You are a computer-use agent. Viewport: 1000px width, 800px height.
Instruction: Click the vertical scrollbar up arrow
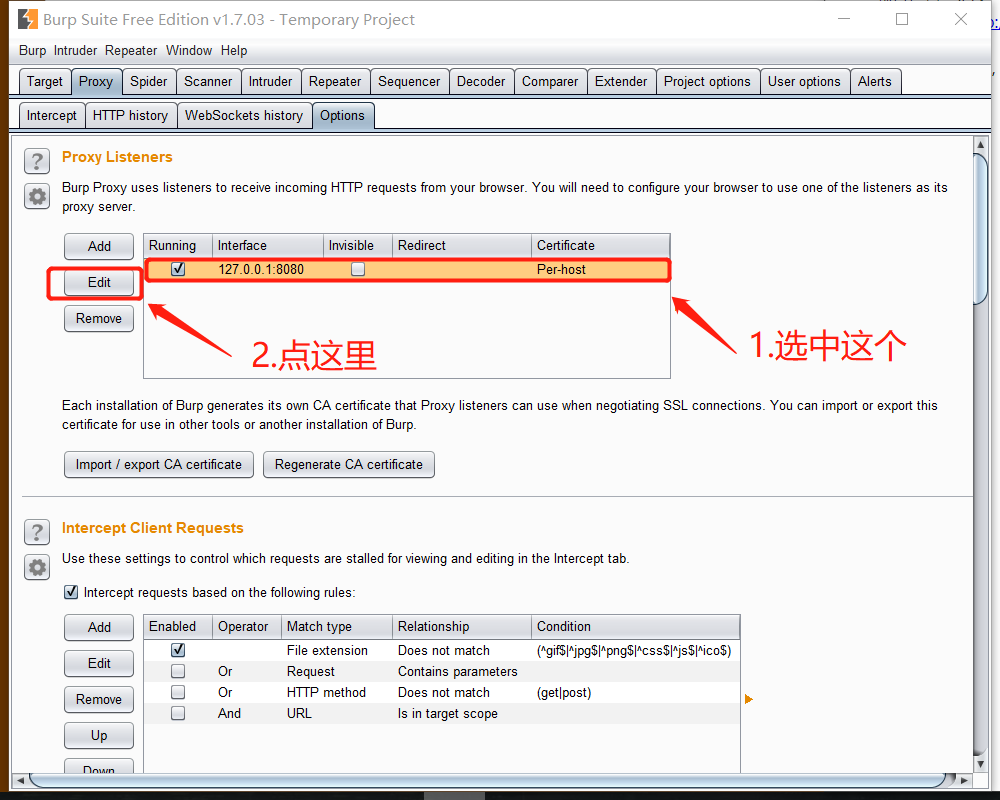coord(981,145)
